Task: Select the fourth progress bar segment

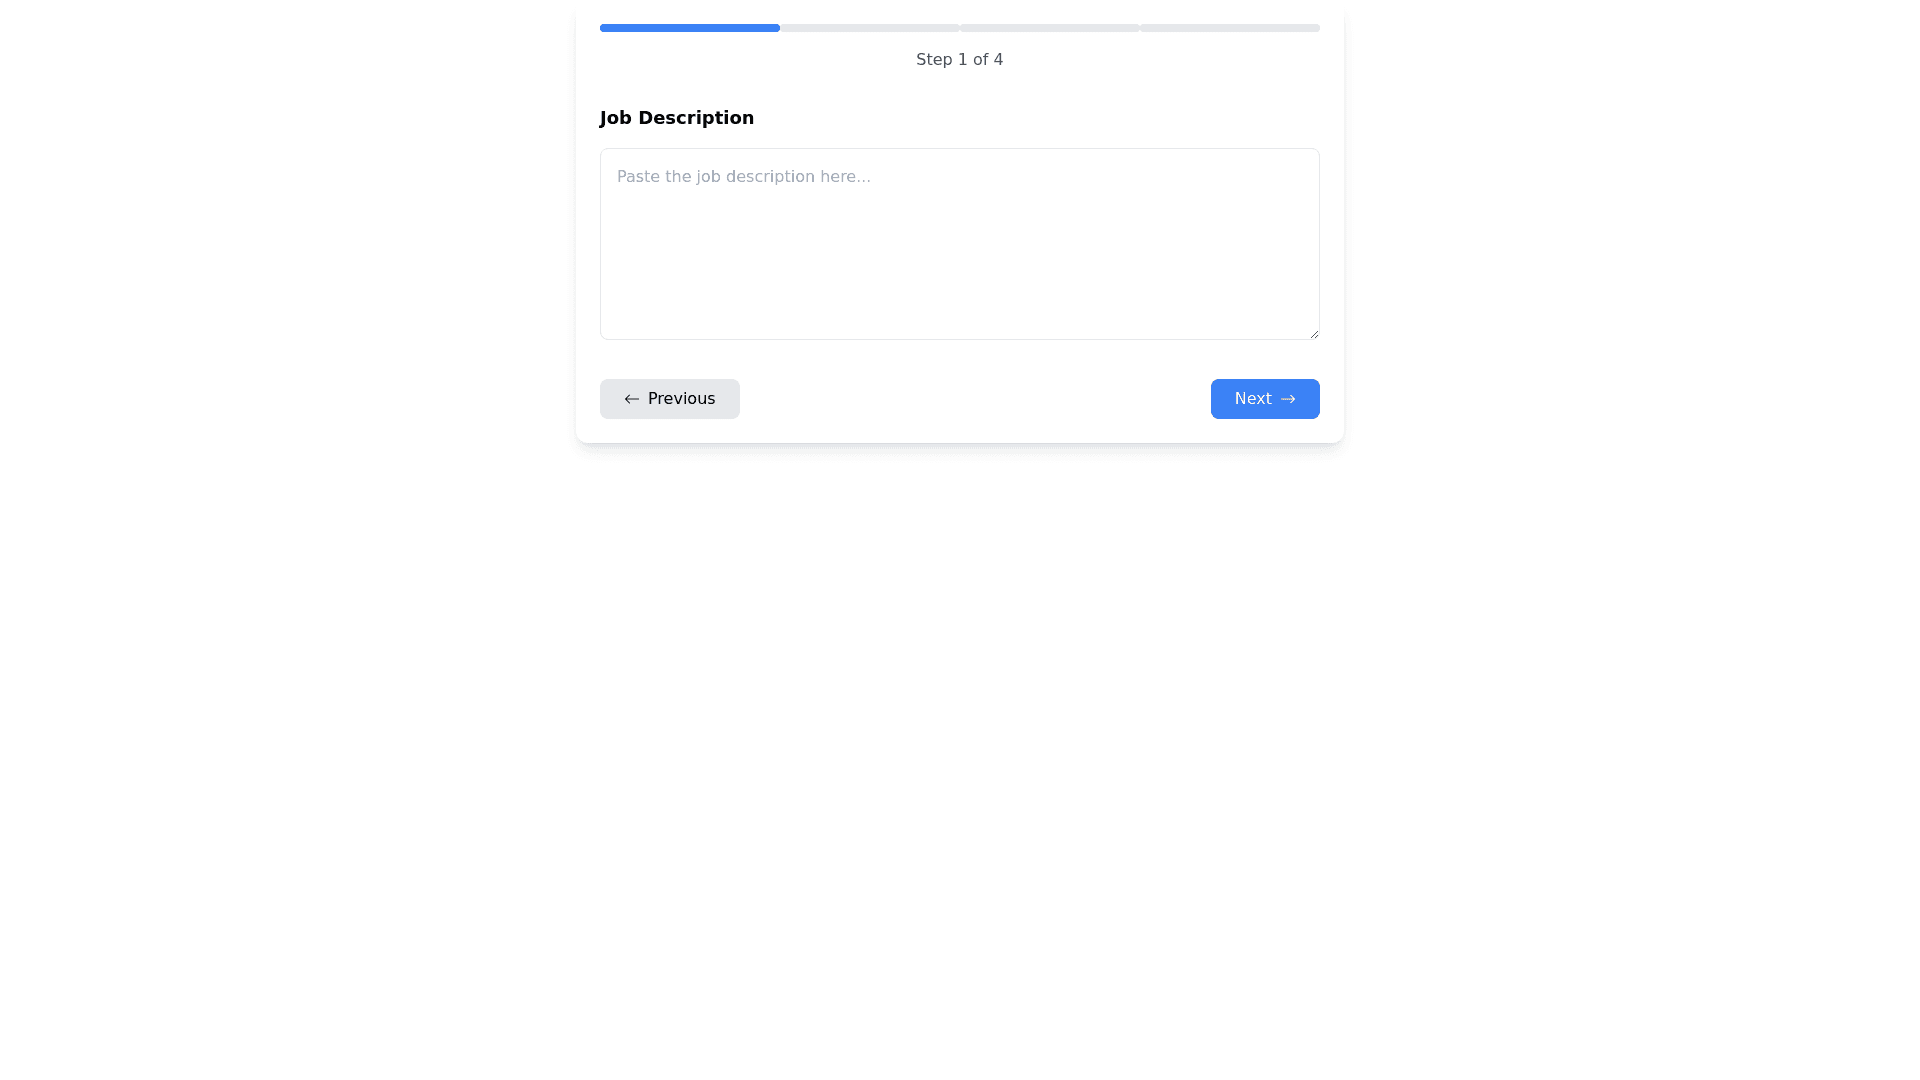Action: pyautogui.click(x=1229, y=28)
